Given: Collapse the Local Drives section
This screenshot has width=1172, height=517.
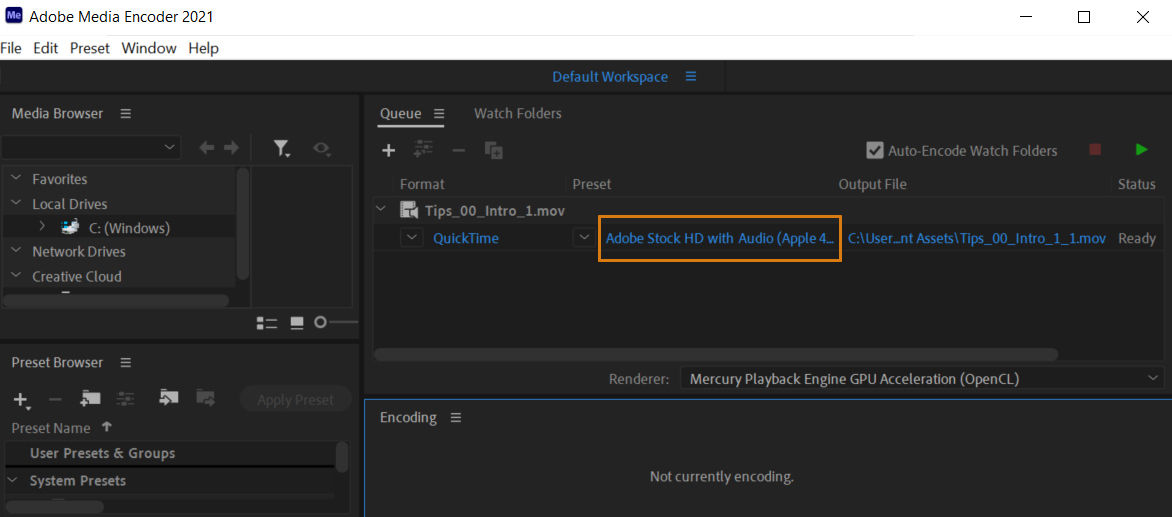Looking at the screenshot, I should (x=16, y=203).
